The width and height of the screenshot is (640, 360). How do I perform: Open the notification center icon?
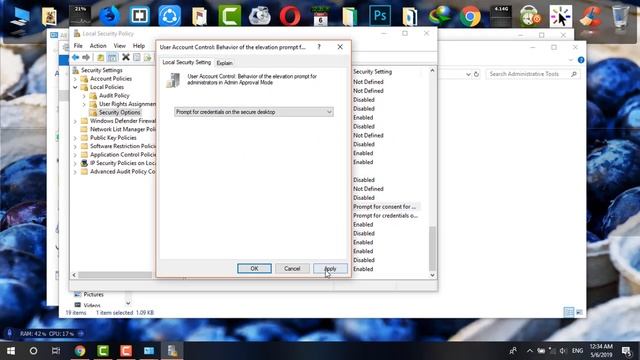point(627,351)
